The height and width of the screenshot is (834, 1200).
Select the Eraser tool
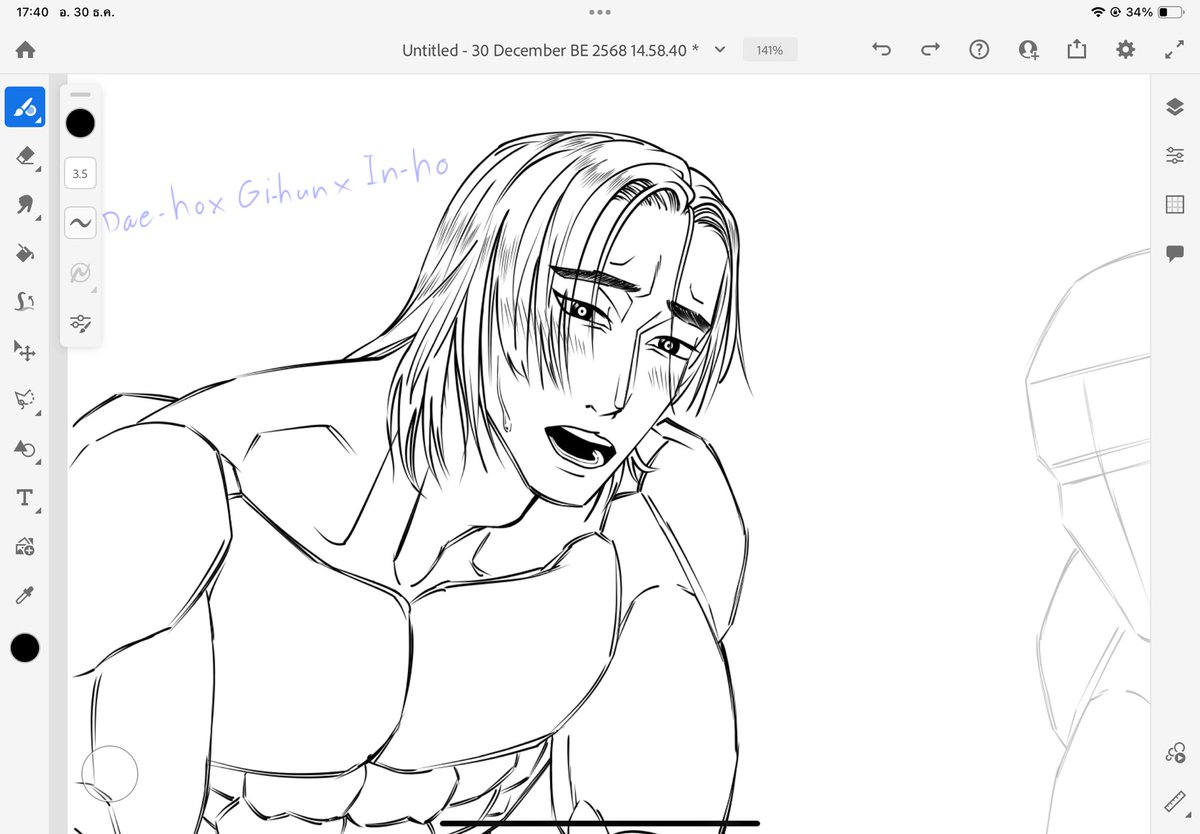(x=25, y=156)
